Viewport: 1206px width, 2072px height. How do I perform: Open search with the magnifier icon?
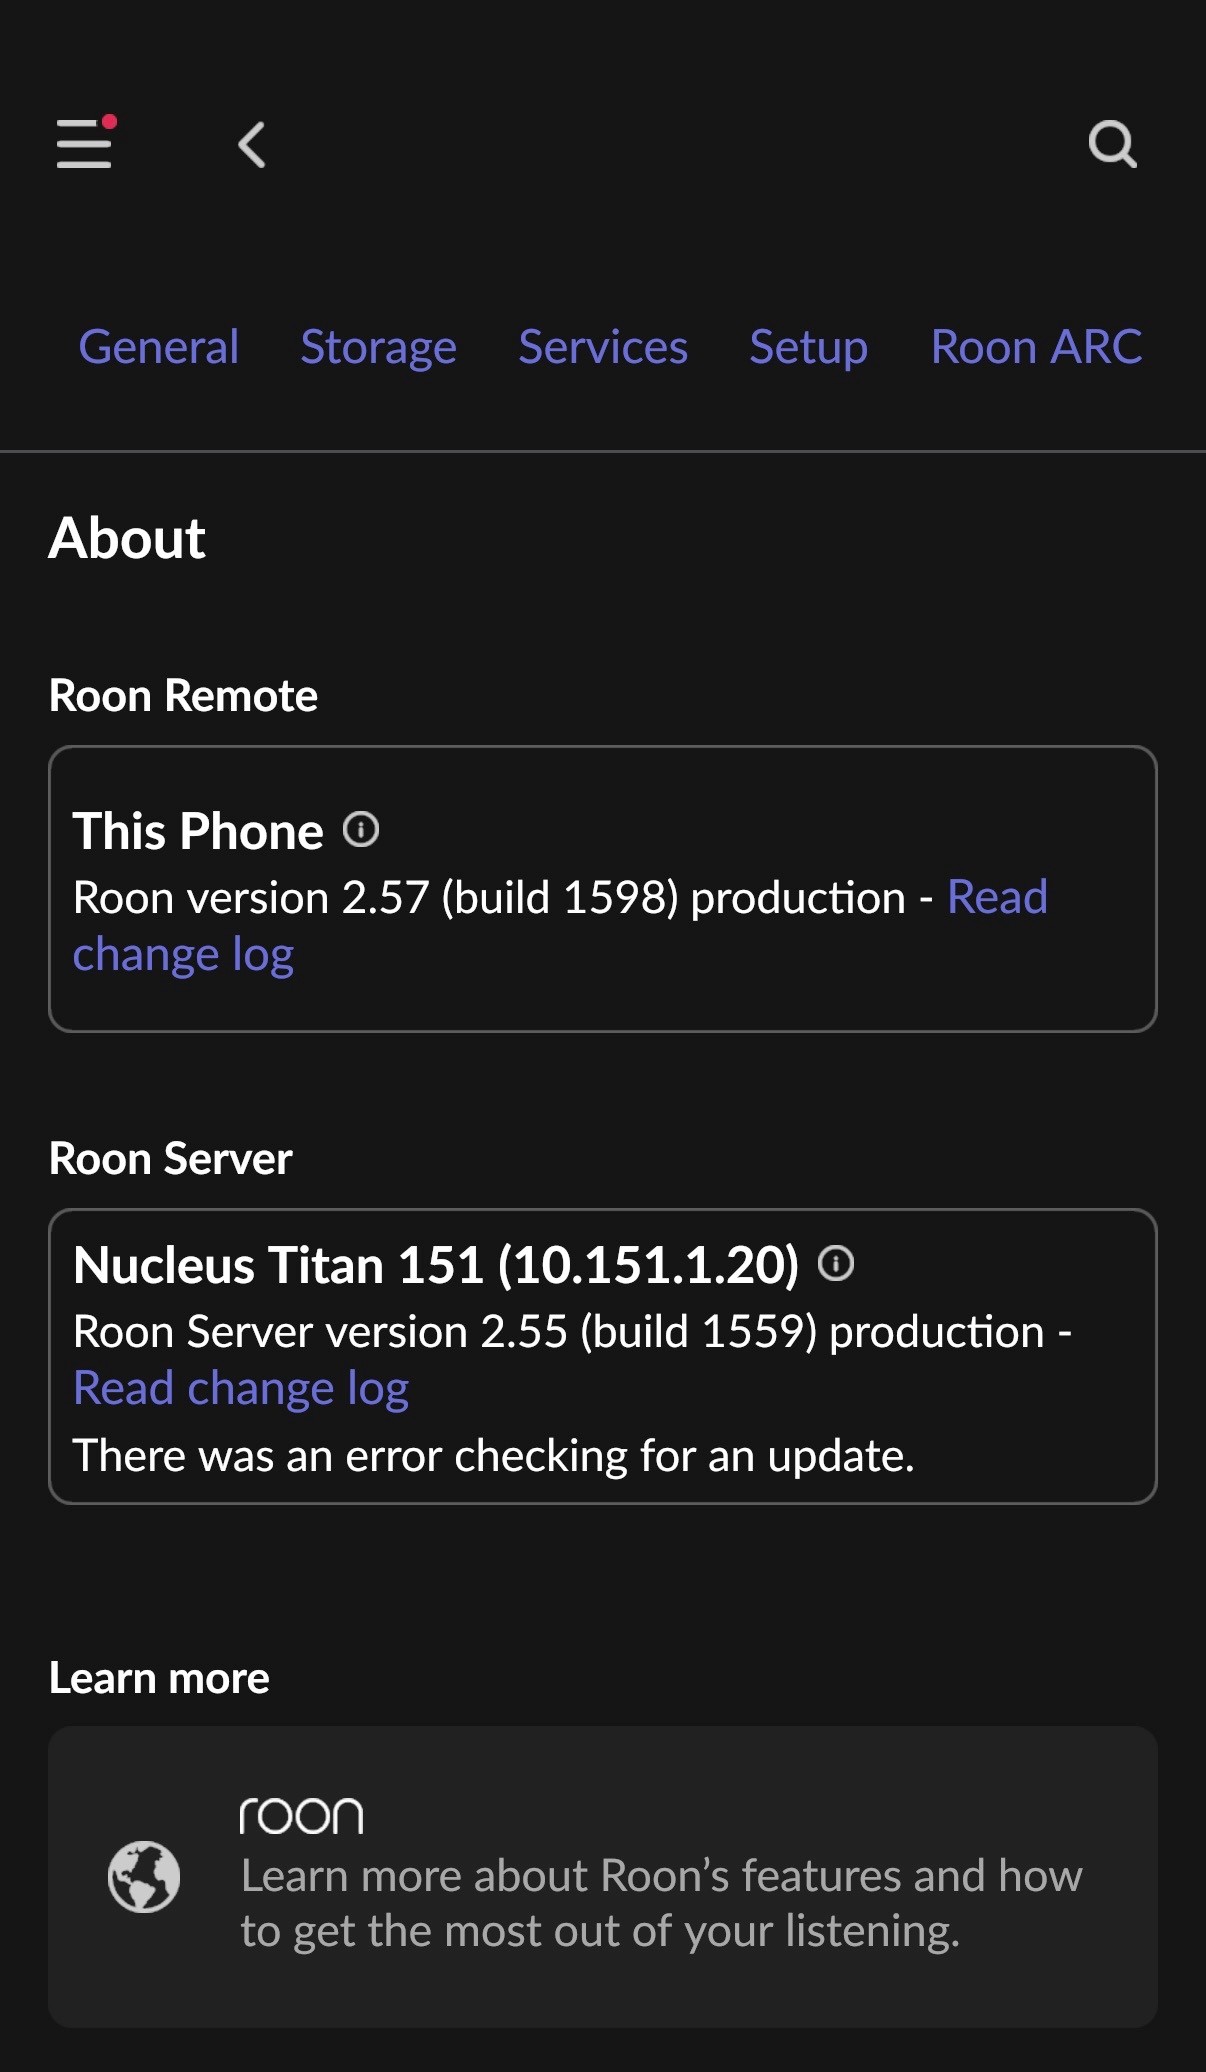[x=1112, y=145]
